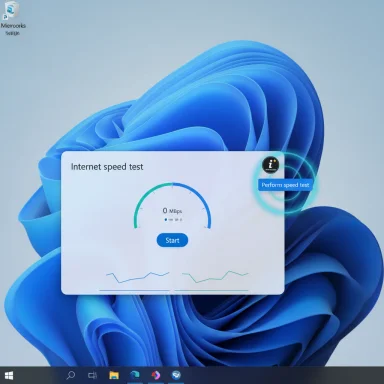Click the 0 Mbps speed readout

coord(172,211)
